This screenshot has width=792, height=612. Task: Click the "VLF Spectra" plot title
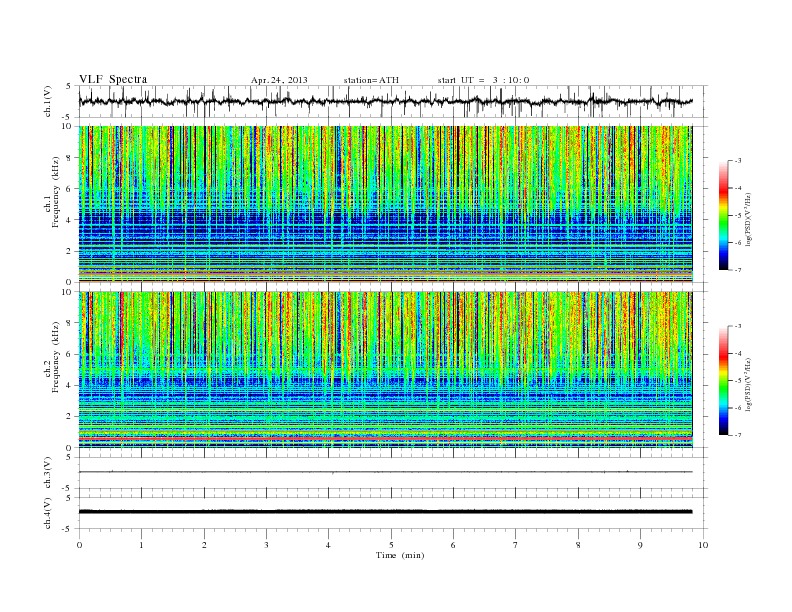pyautogui.click(x=113, y=79)
